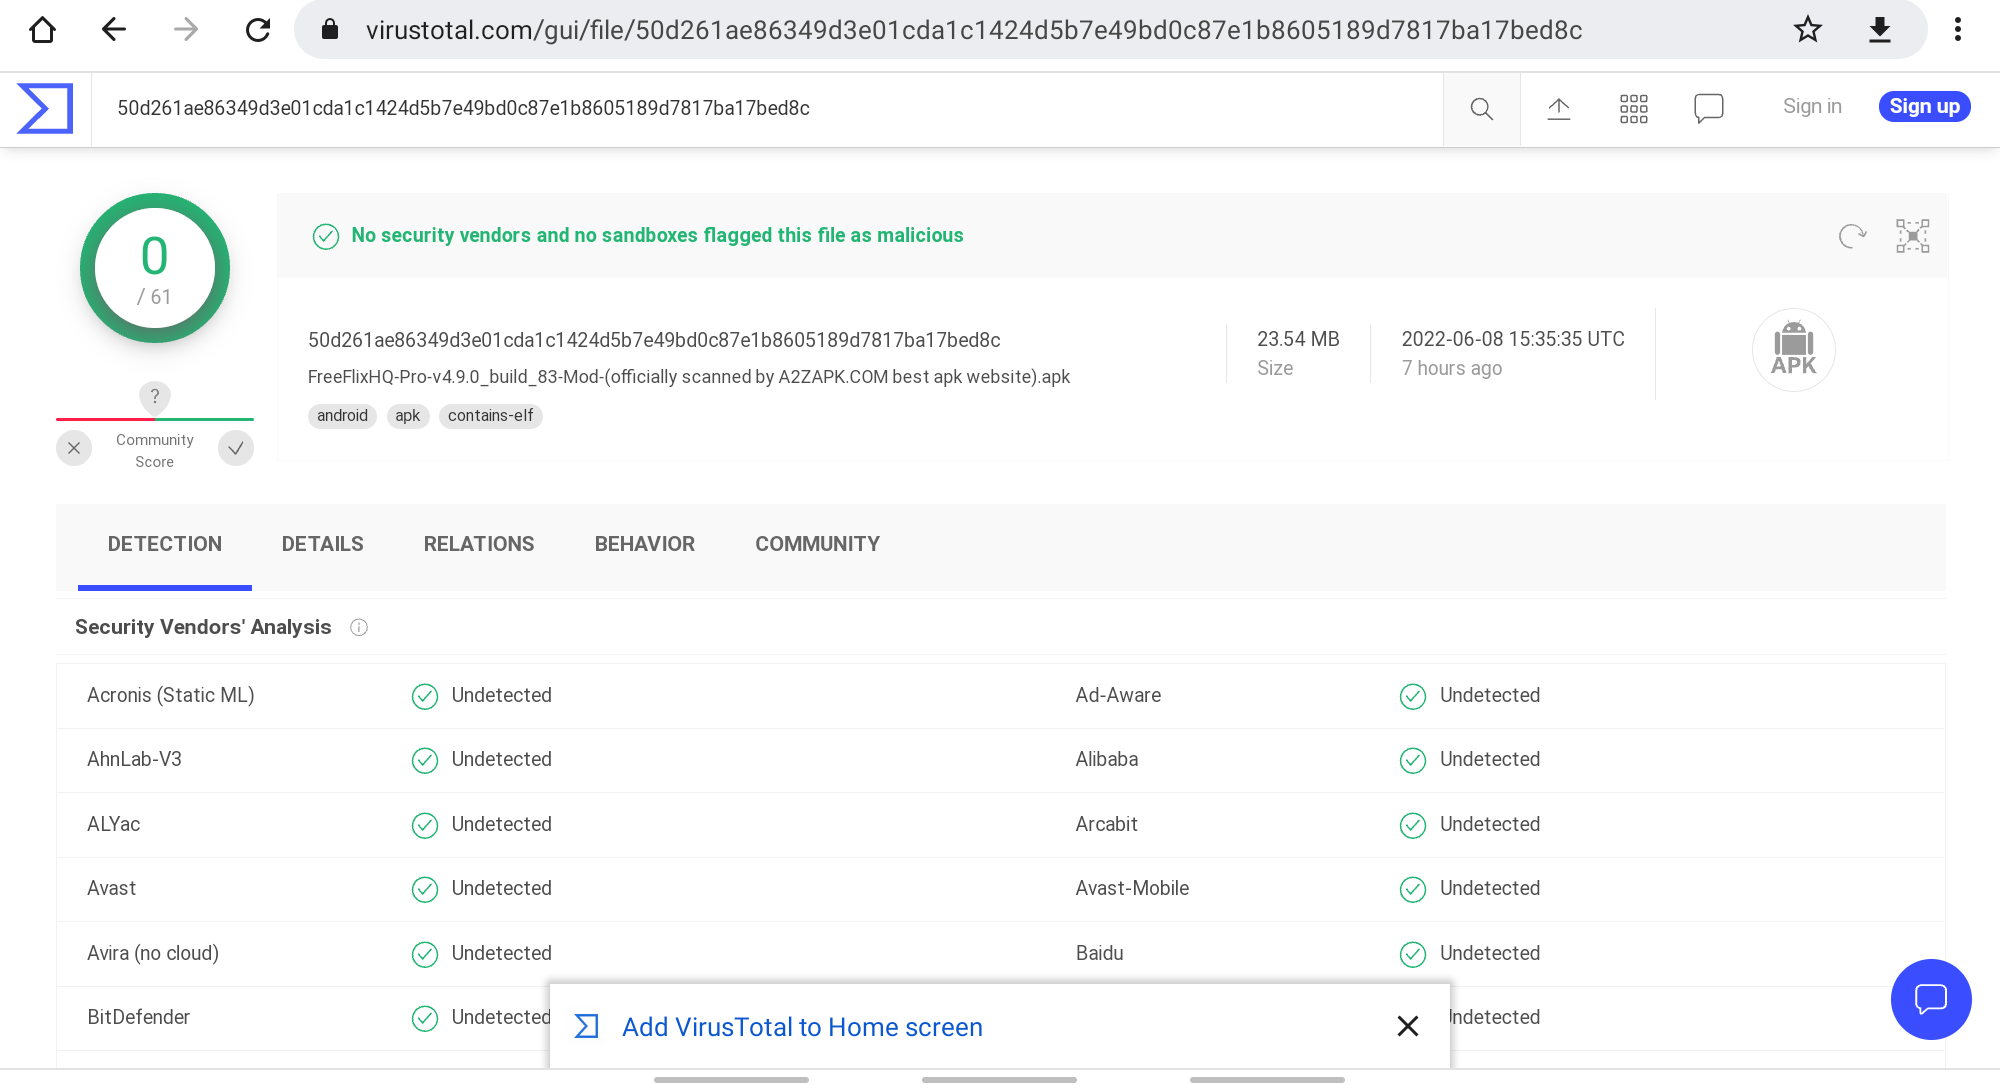Viewport: 2000px width, 1091px height.
Task: Open the BEHAVIOR tab
Action: pos(644,544)
